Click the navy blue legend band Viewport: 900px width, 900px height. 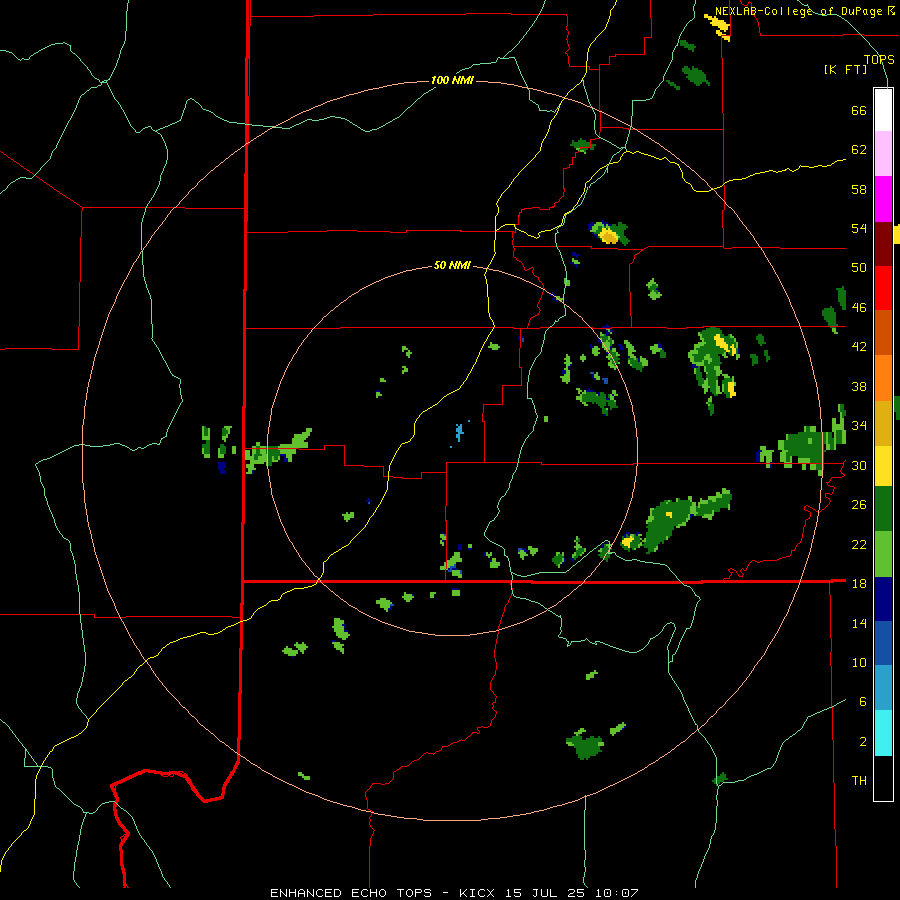(883, 599)
